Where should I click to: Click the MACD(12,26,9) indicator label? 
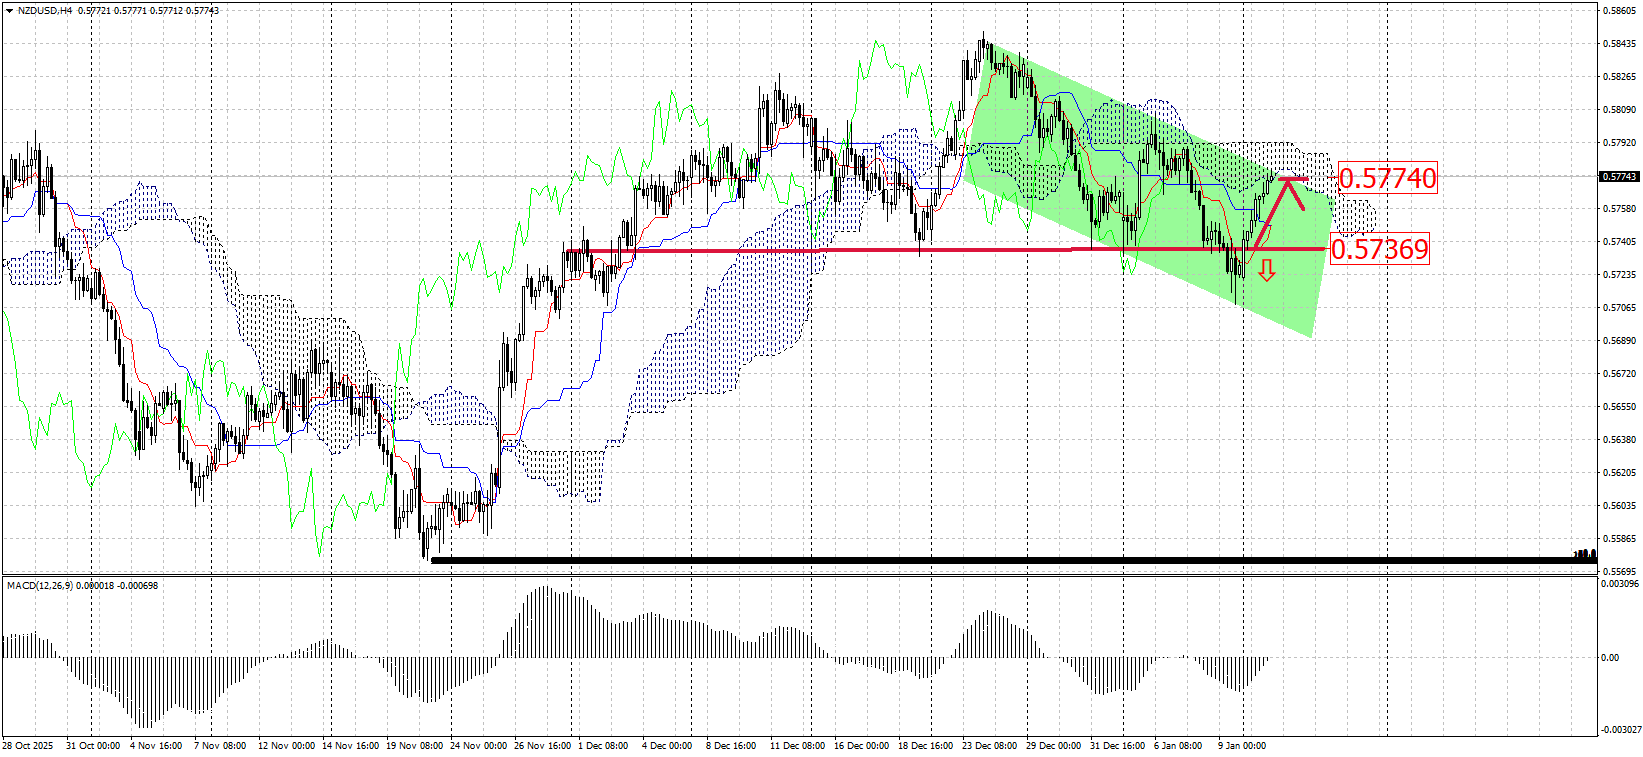click(x=39, y=585)
